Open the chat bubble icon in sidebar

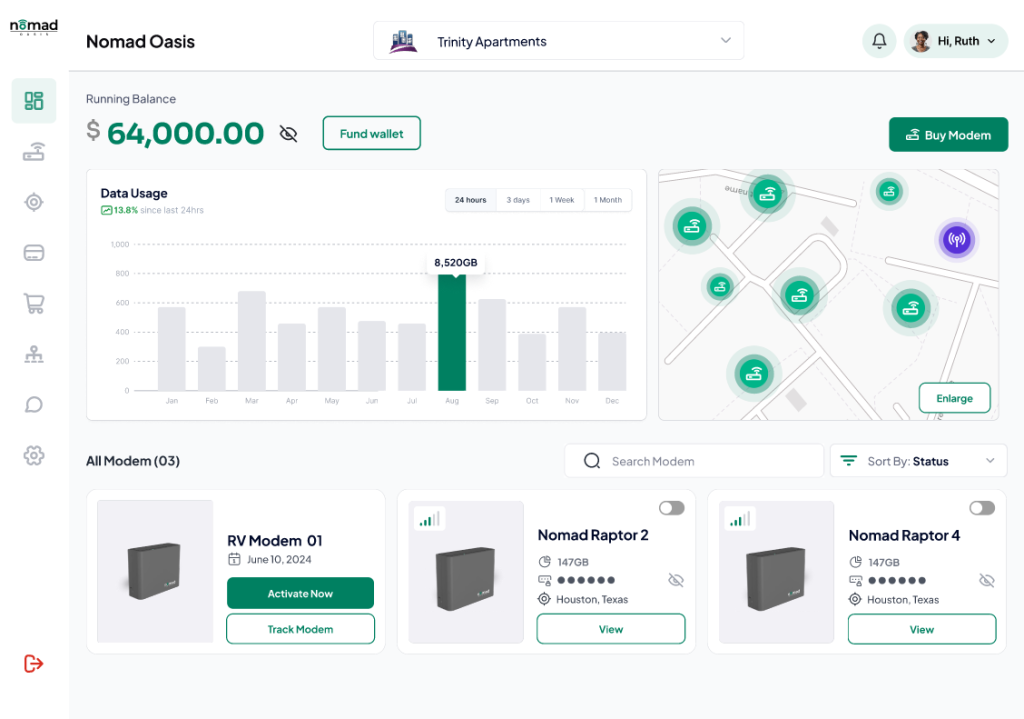pyautogui.click(x=34, y=405)
